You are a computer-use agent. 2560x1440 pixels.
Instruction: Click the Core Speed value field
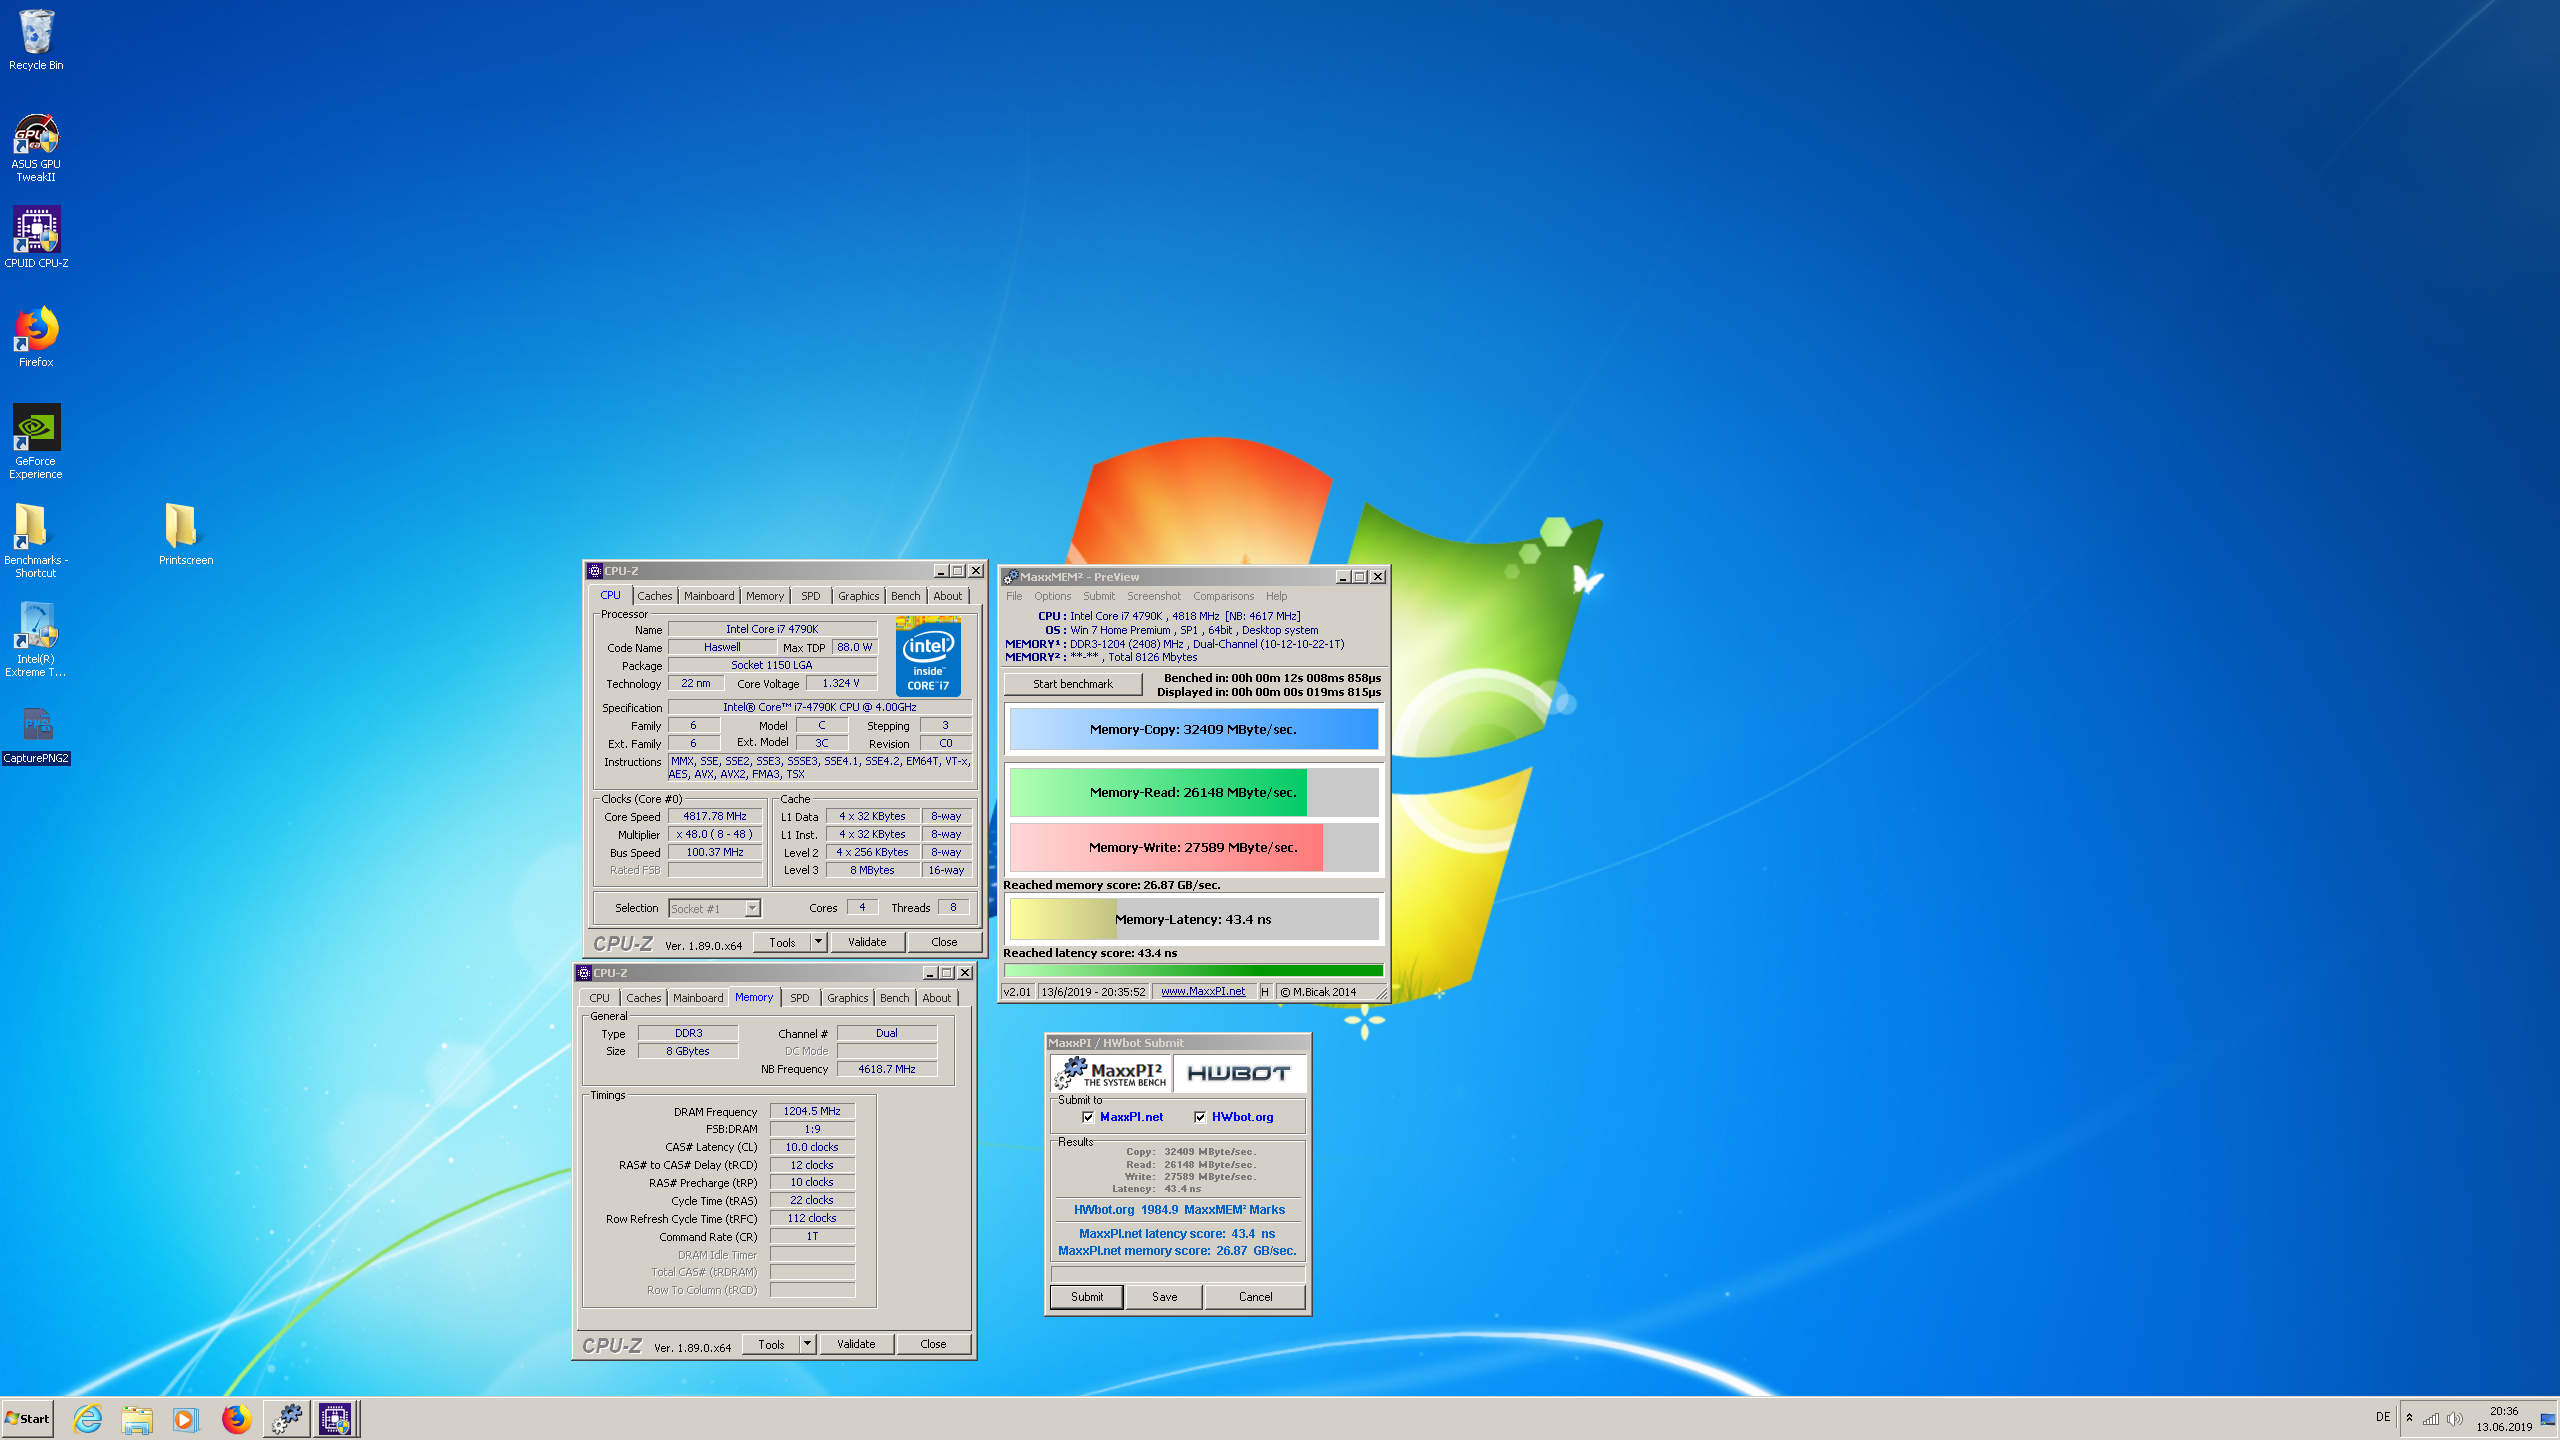coord(715,816)
